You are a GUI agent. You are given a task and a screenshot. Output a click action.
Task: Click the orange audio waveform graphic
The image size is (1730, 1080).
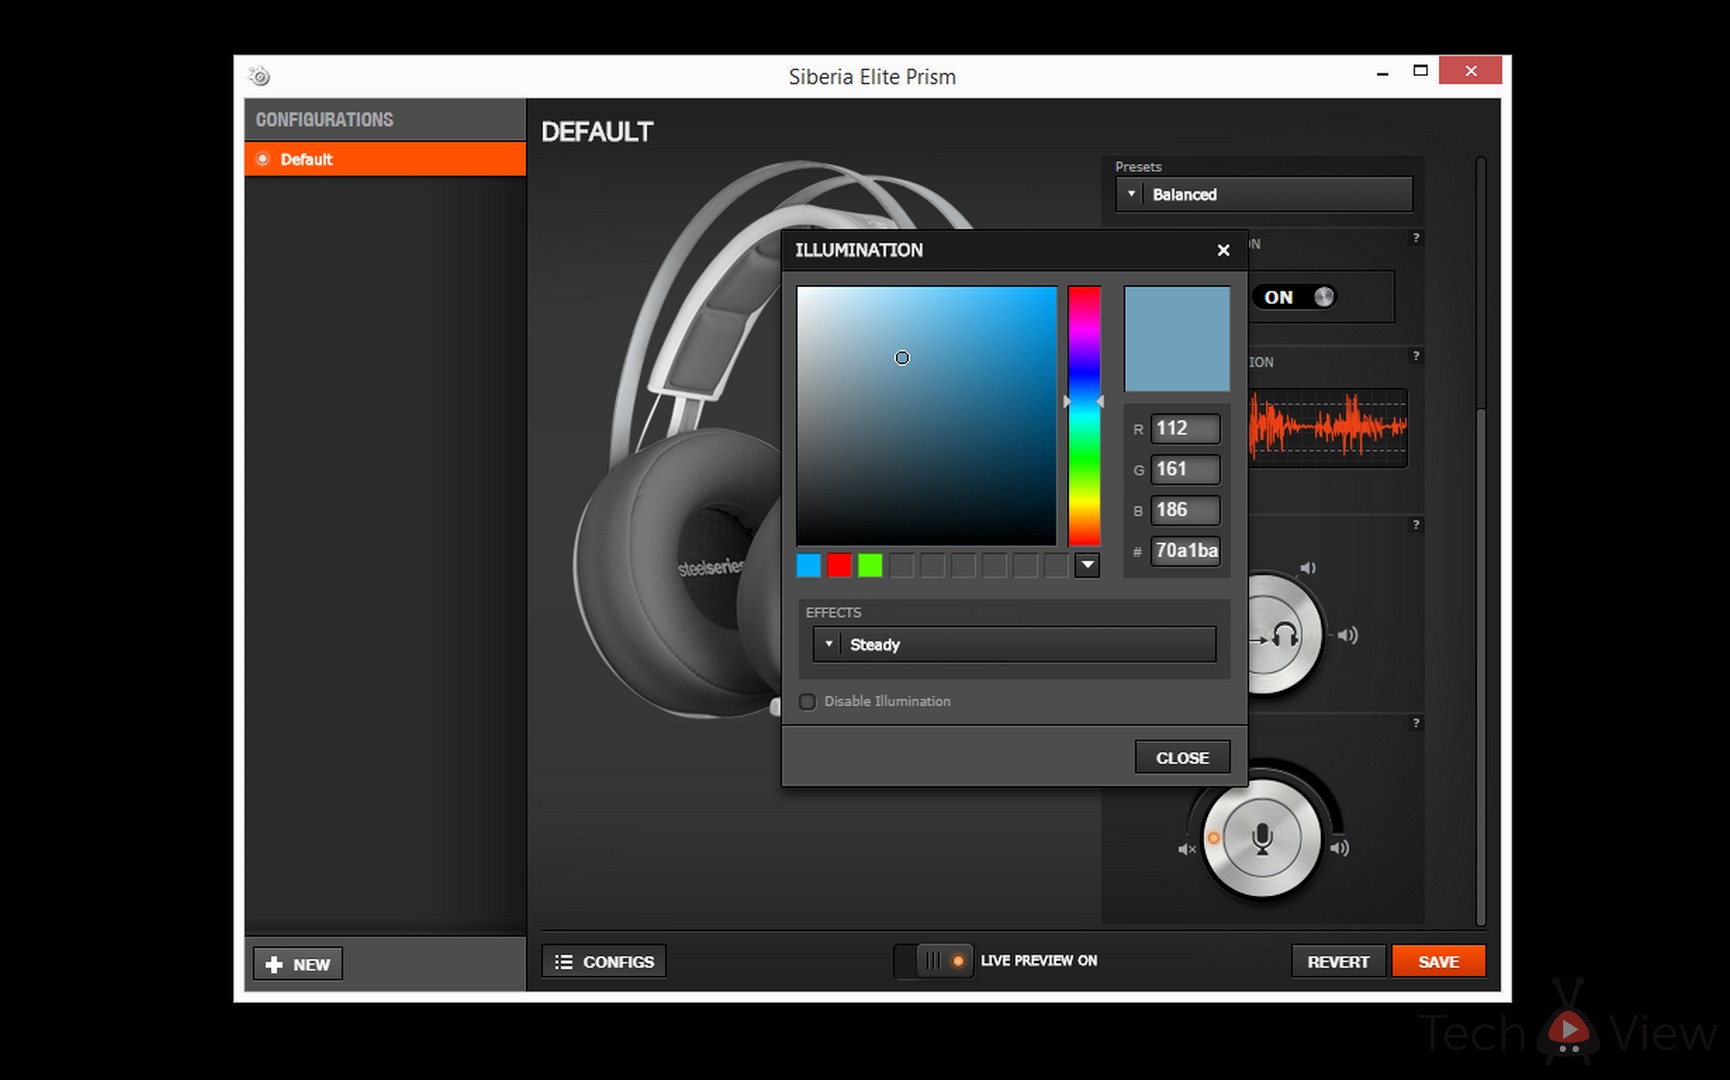1329,427
